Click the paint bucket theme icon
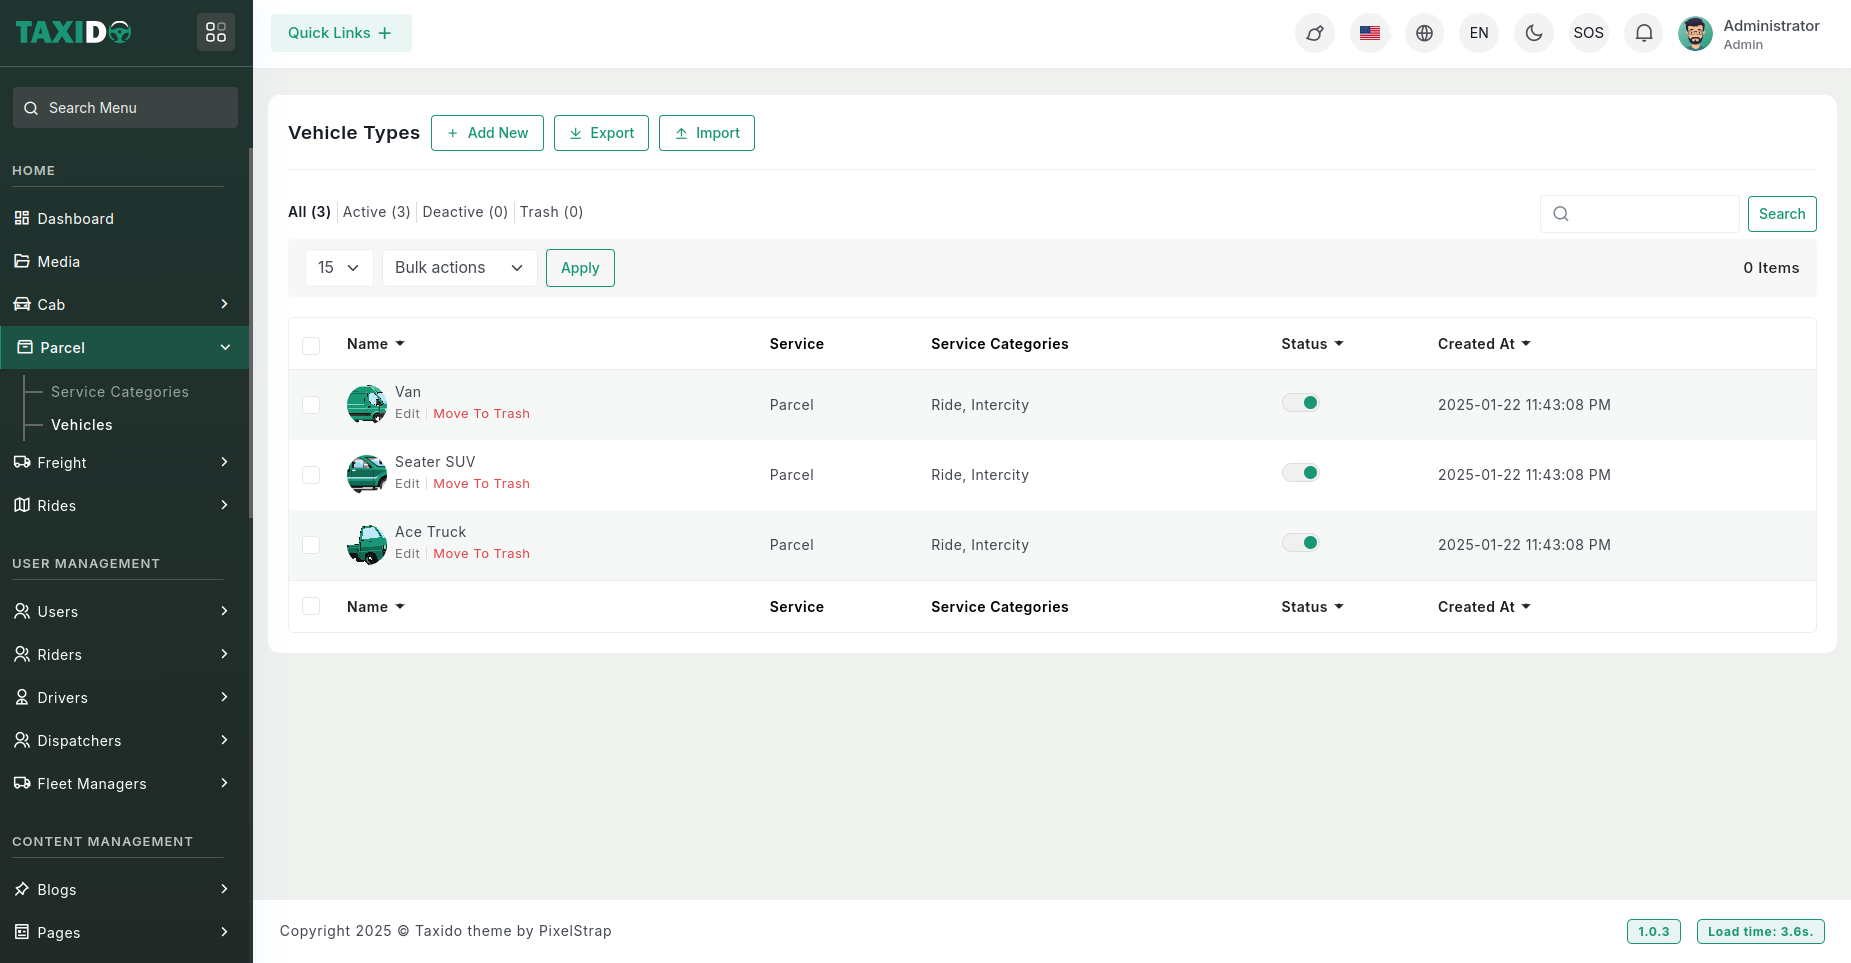The image size is (1851, 963). (x=1314, y=33)
